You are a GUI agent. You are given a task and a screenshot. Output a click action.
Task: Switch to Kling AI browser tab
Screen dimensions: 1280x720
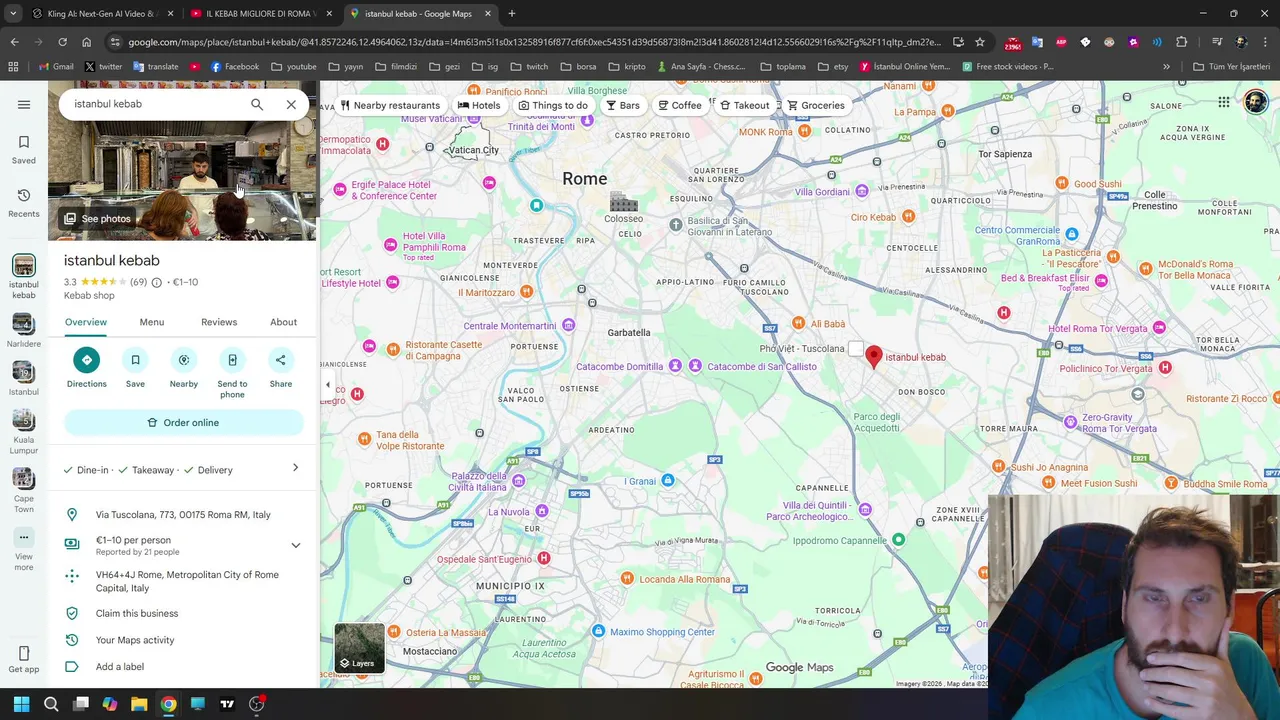click(100, 14)
